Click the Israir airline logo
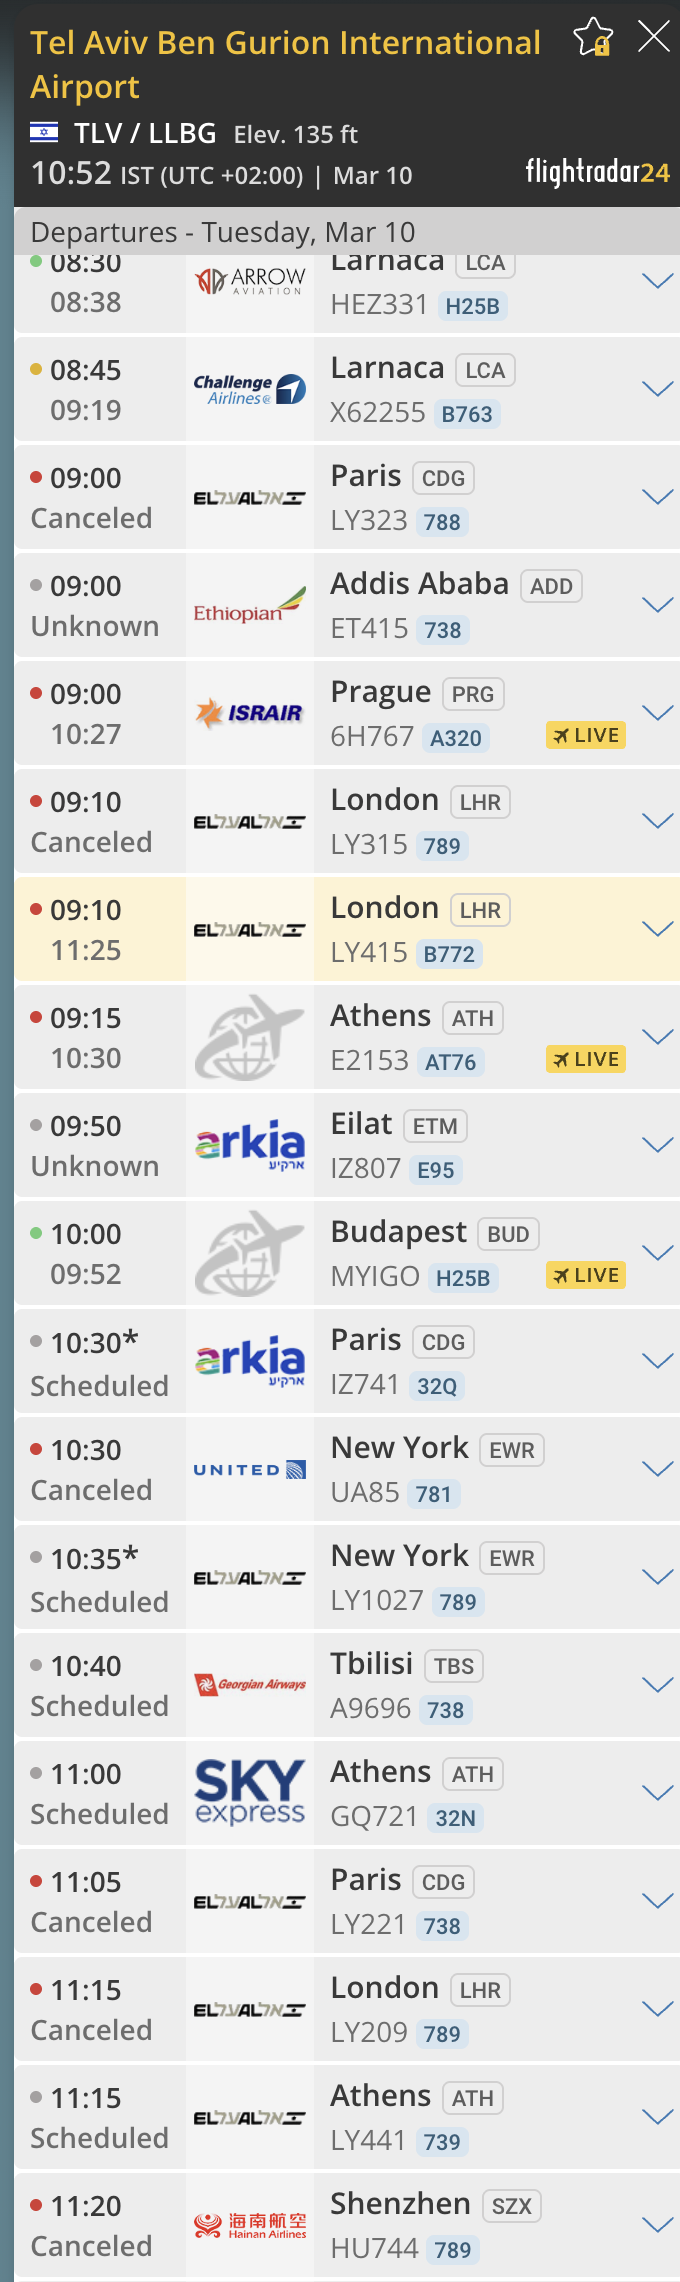 pos(250,713)
